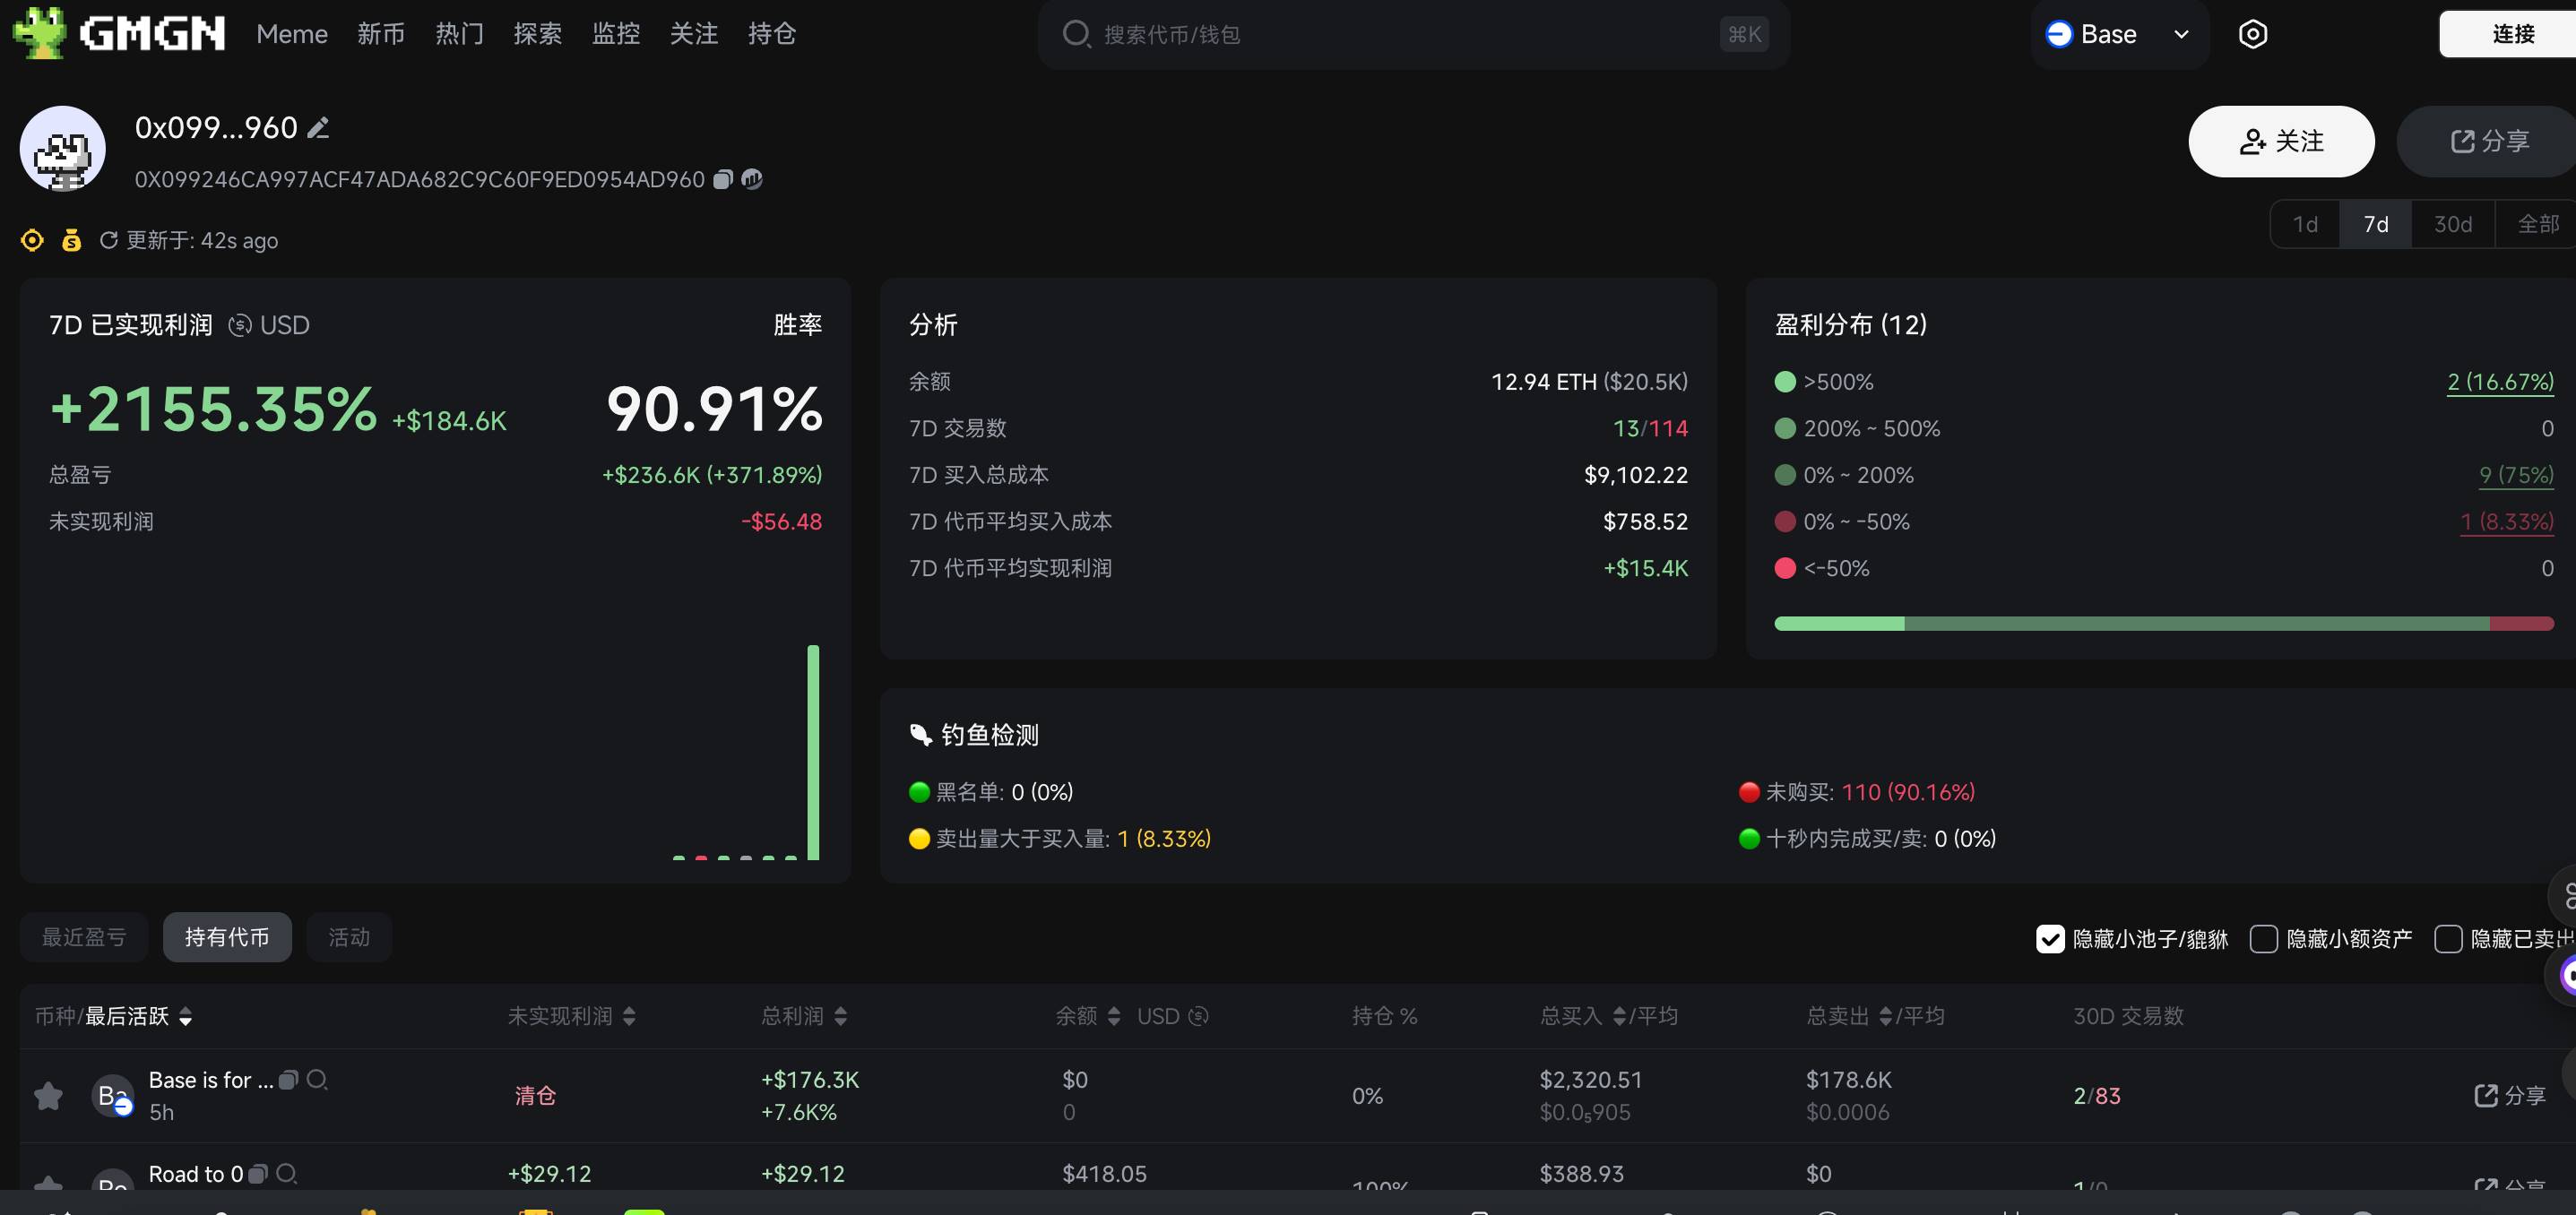
Task: Copy the full wallet address
Action: coord(723,179)
